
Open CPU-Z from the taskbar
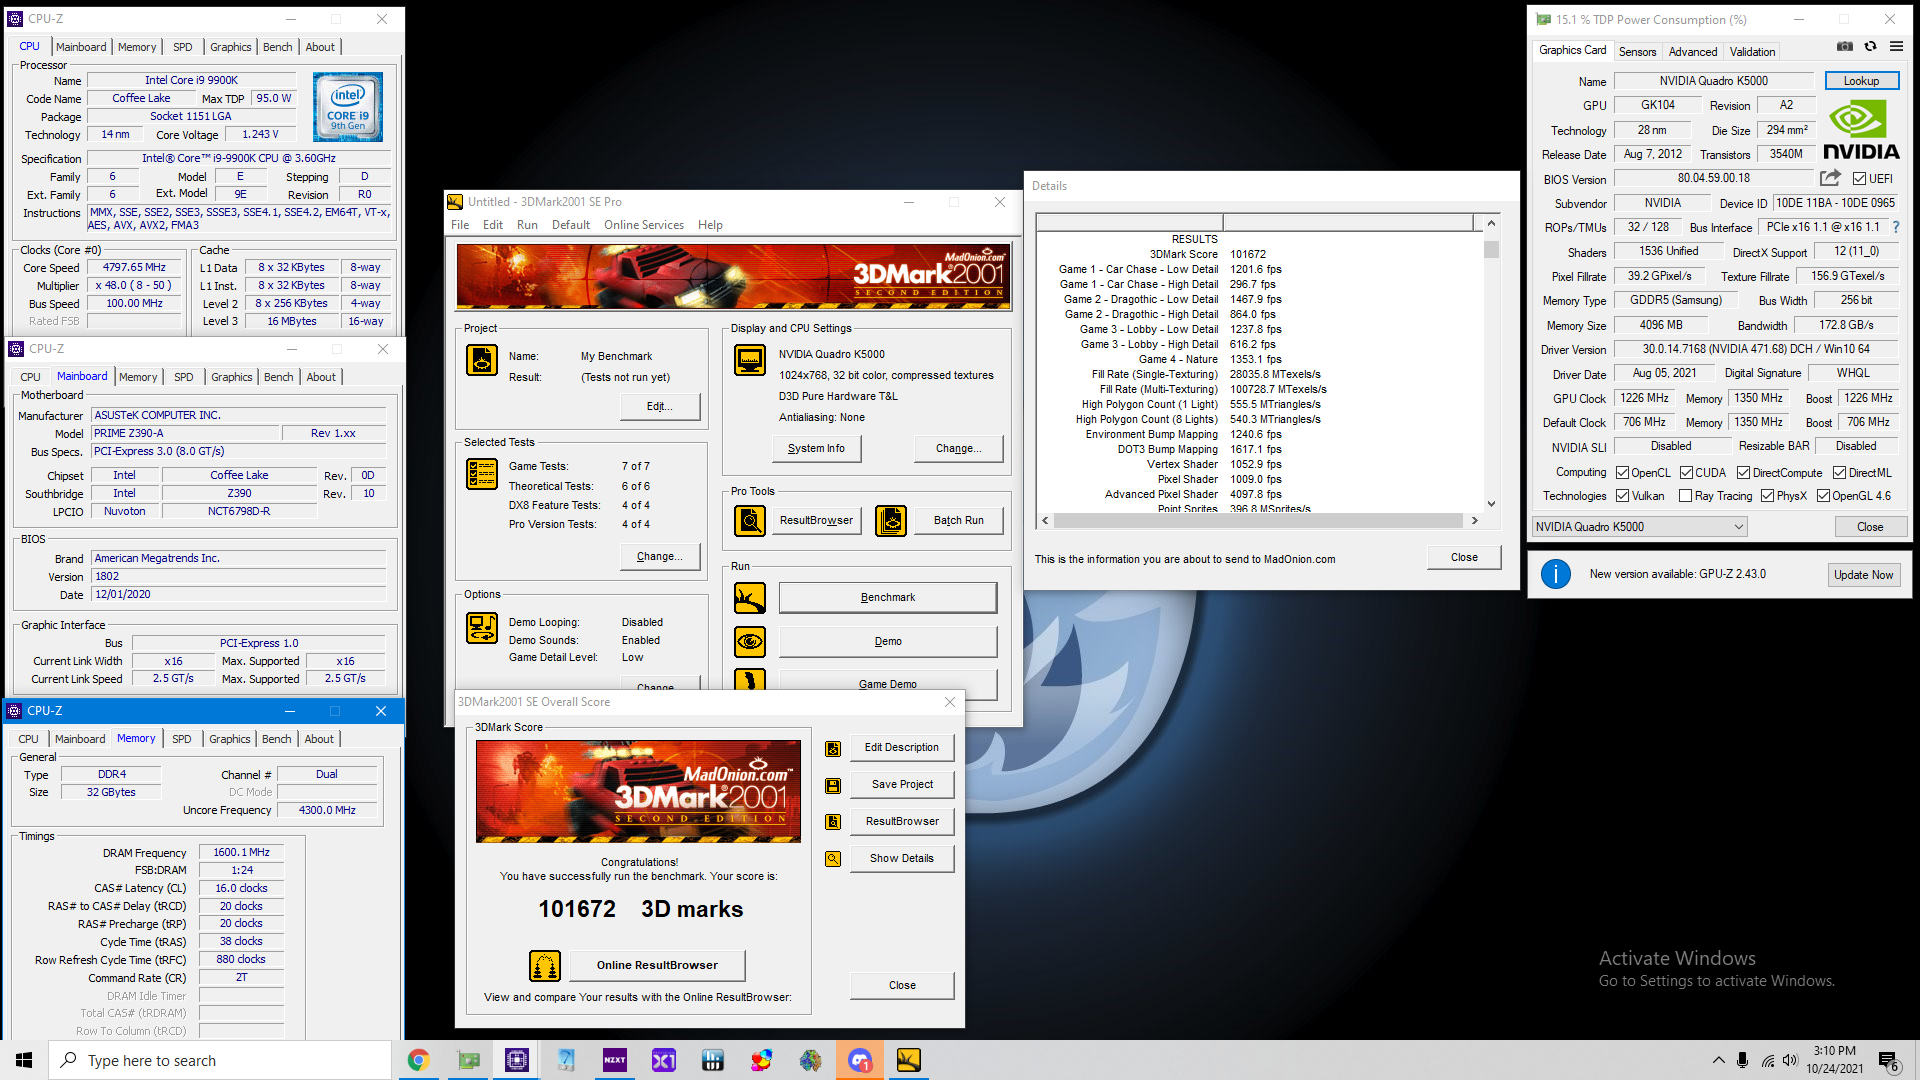(x=517, y=1060)
